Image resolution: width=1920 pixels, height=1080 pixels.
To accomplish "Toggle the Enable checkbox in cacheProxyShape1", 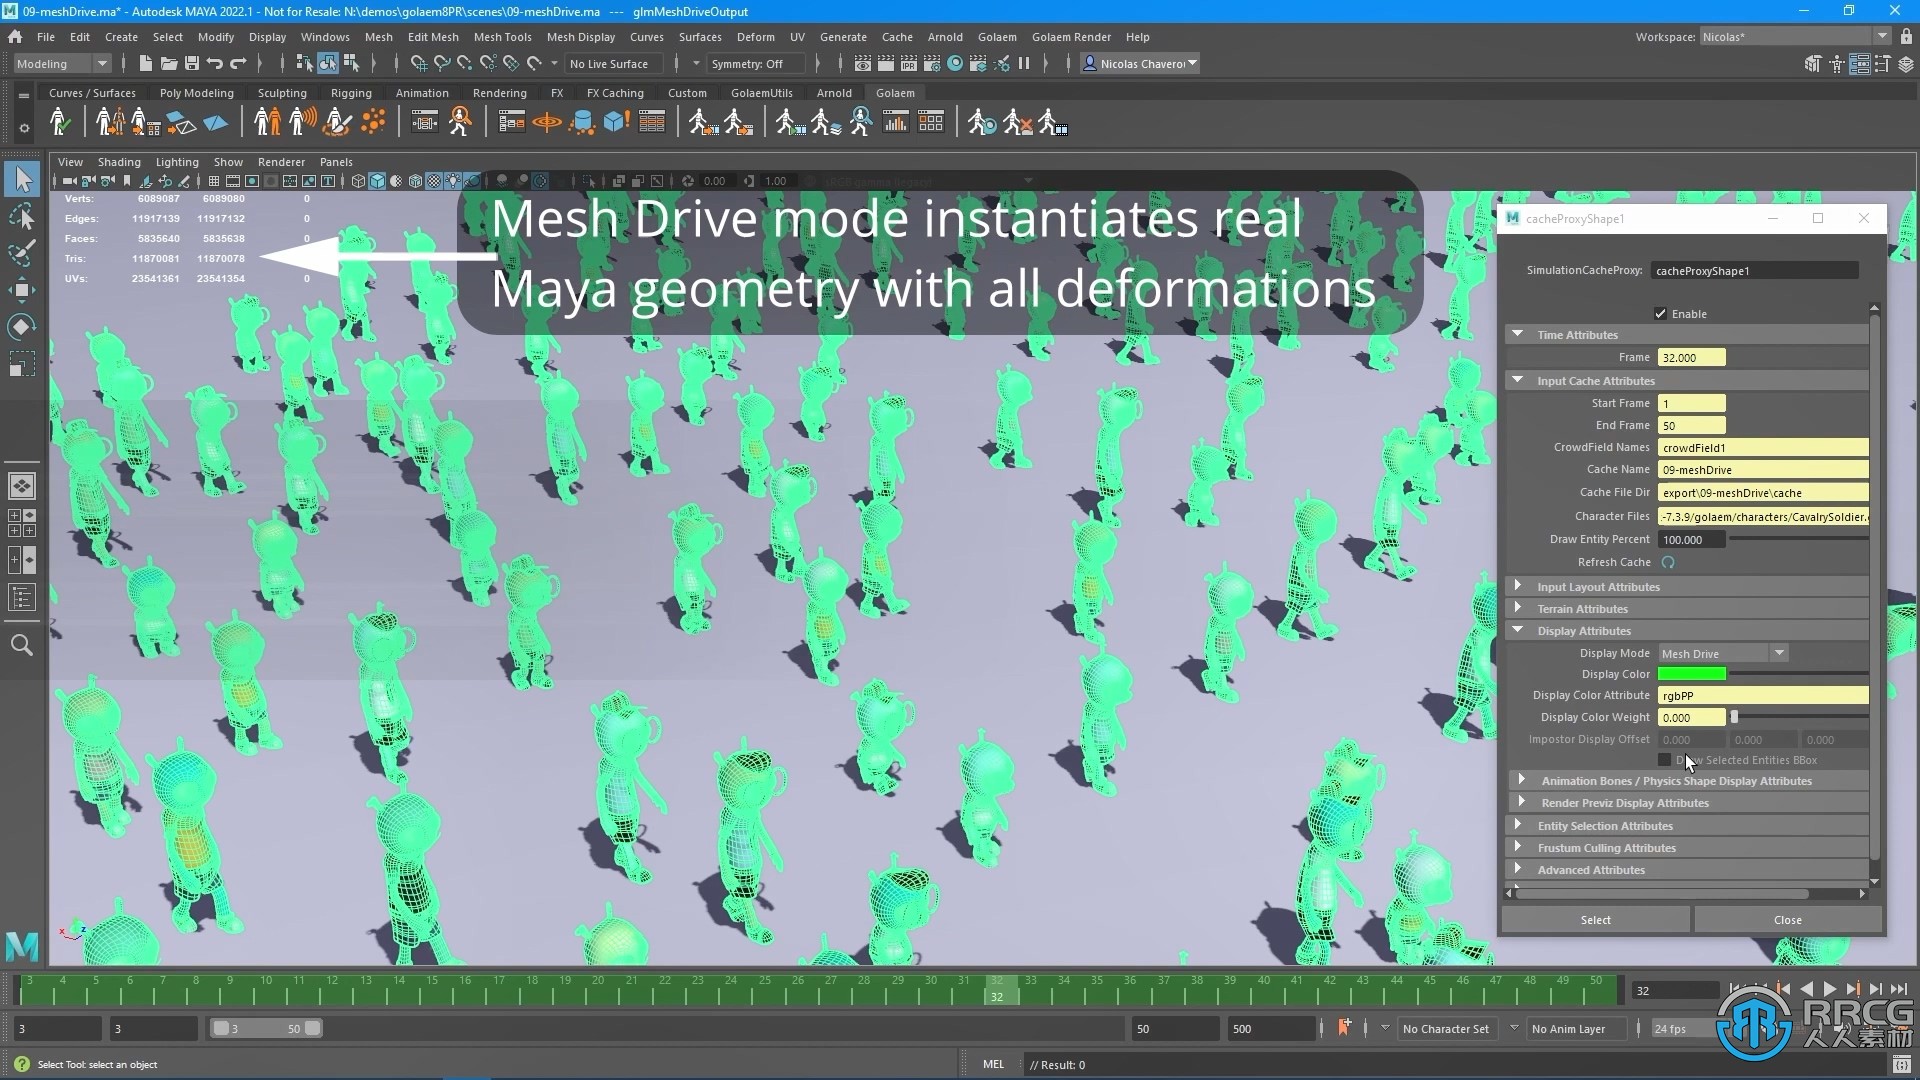I will (x=1660, y=313).
